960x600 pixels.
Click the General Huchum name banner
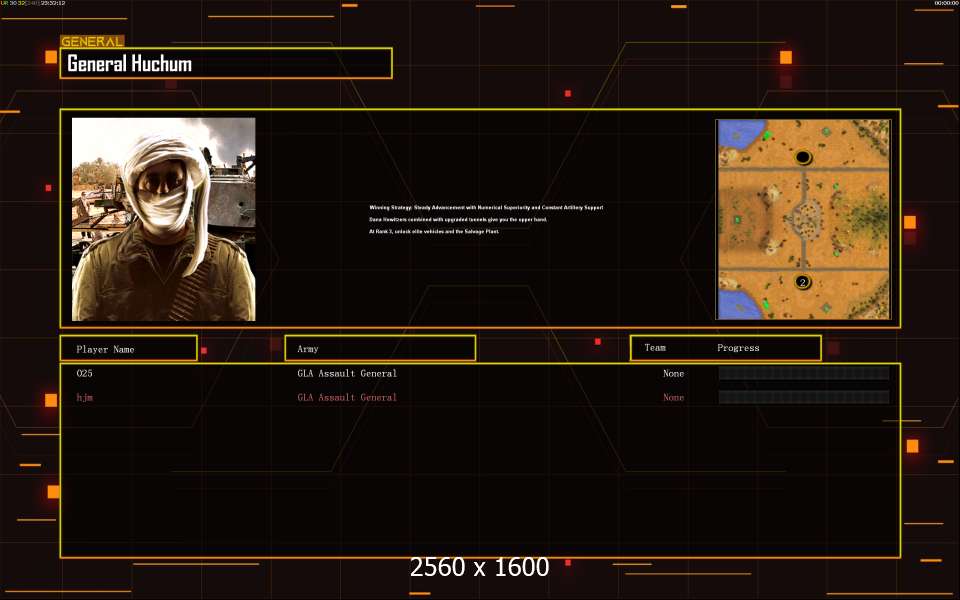point(226,64)
